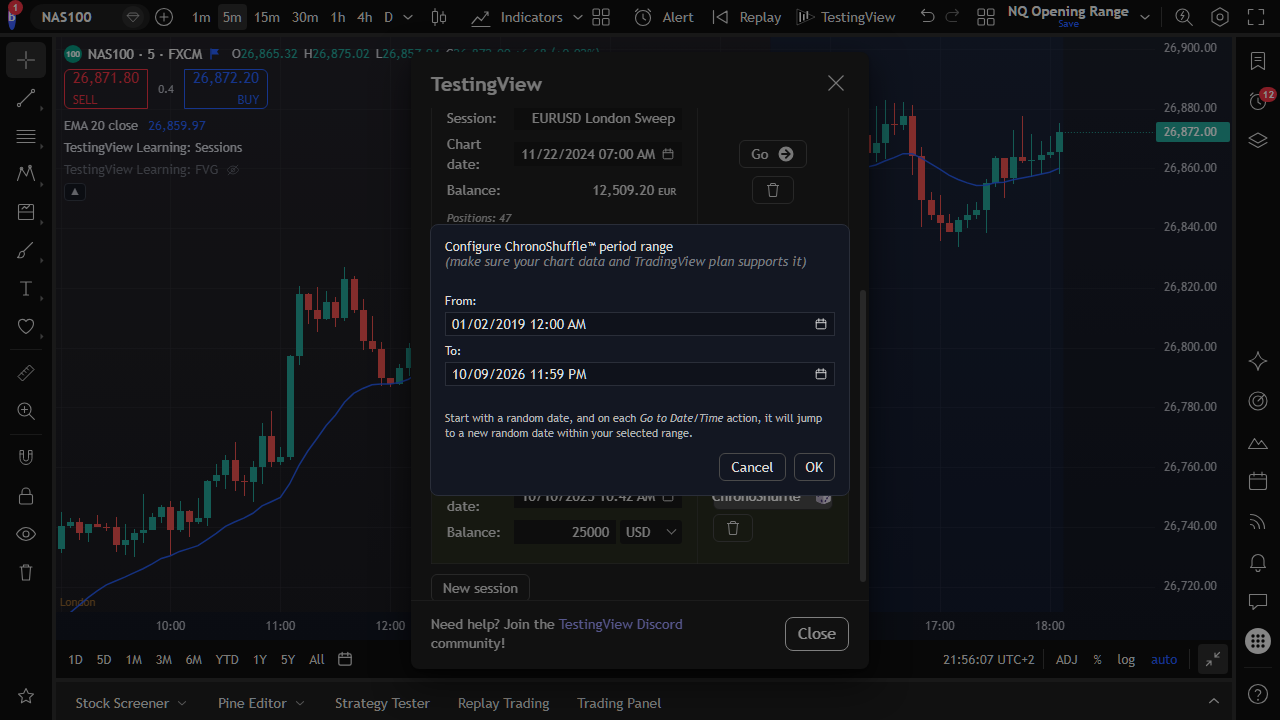Remove drawings with the trash icon

pos(26,572)
